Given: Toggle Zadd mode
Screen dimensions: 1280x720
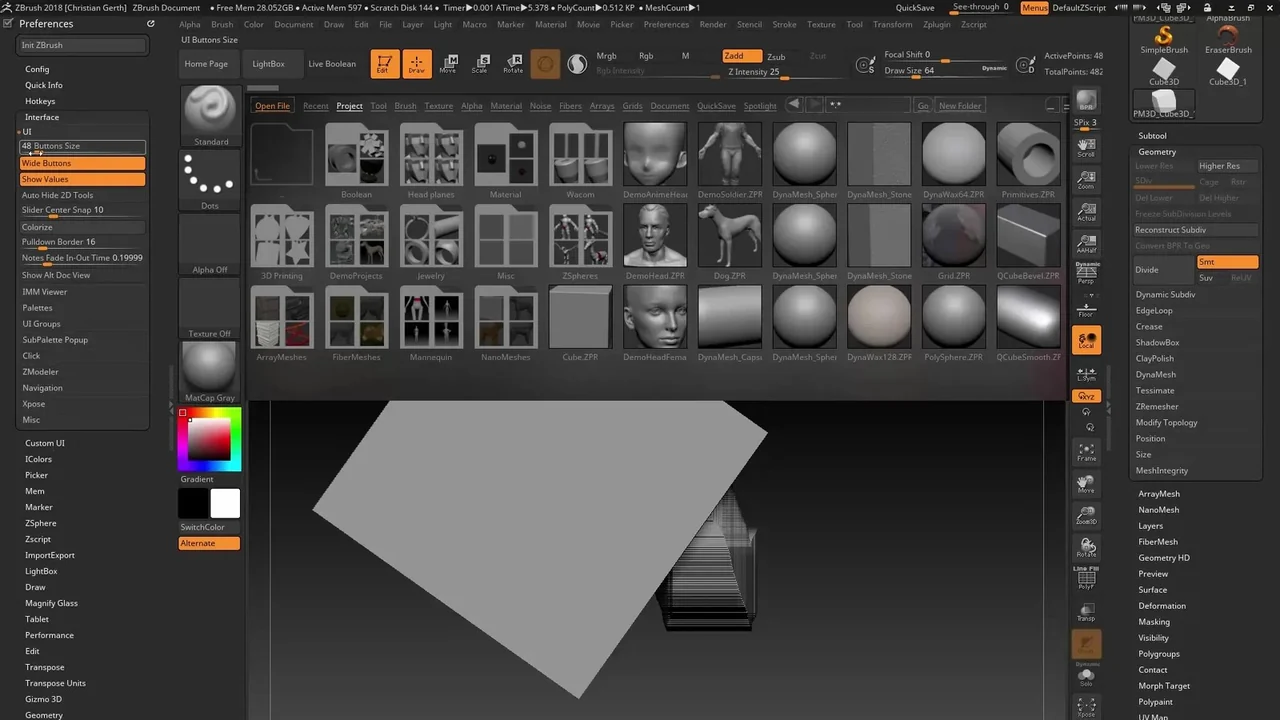Looking at the screenshot, I should coord(742,56).
